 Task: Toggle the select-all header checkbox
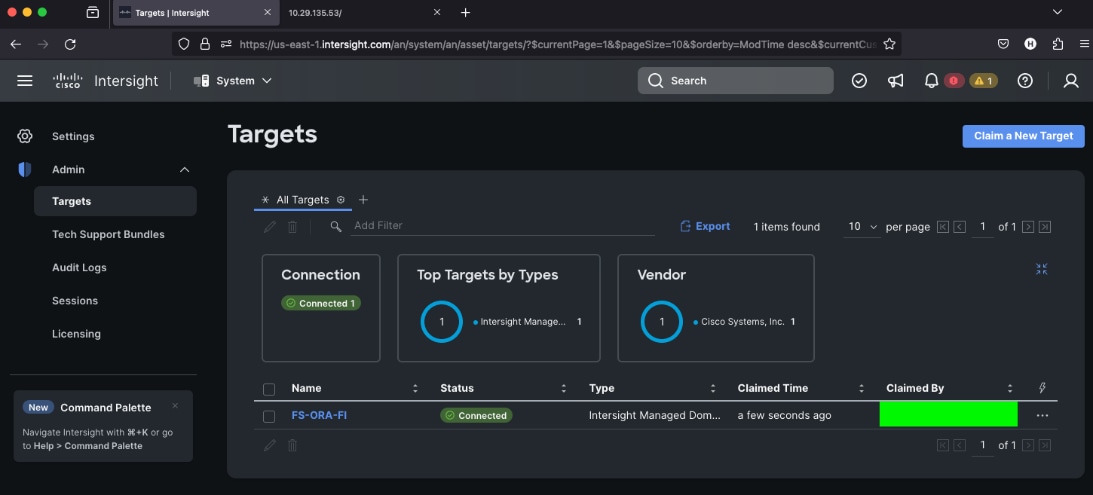pos(269,389)
